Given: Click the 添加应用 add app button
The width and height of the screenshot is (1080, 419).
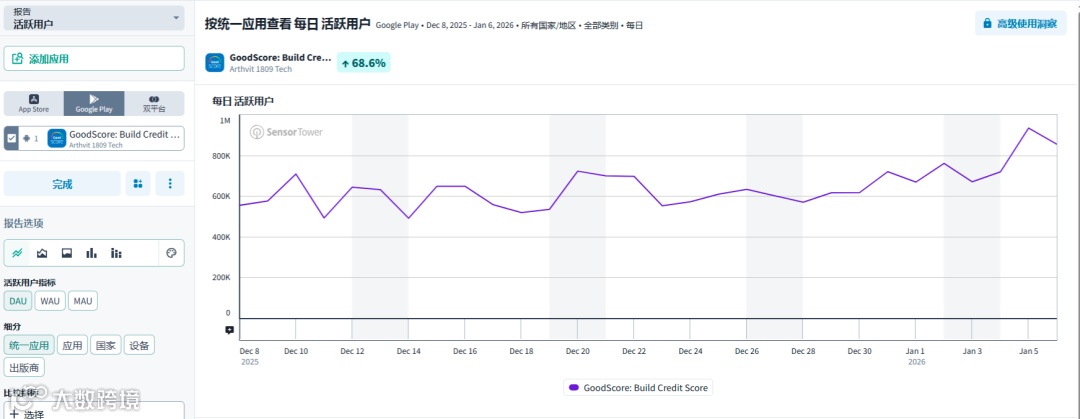Looking at the screenshot, I should coord(94,59).
